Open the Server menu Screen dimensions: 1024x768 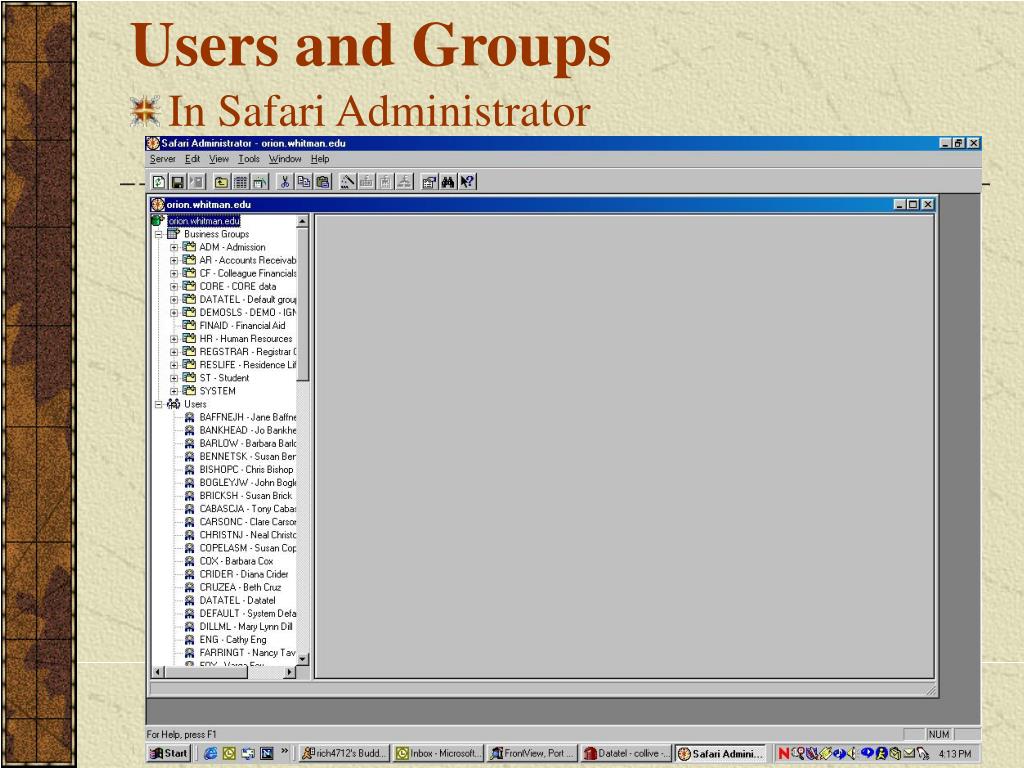click(163, 159)
